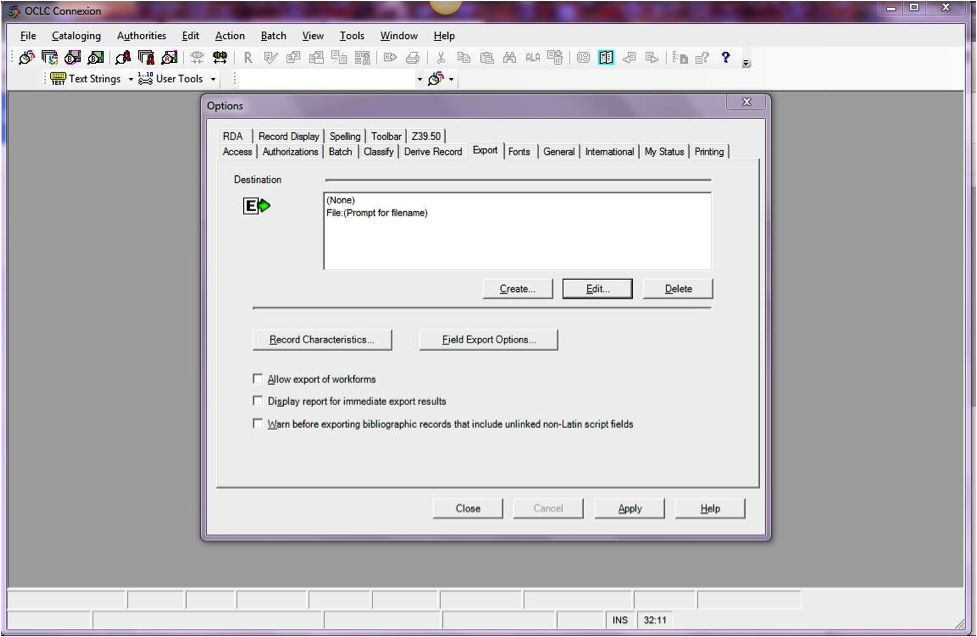The height and width of the screenshot is (637, 977).
Task: Open the Spelling tab
Action: pyautogui.click(x=345, y=136)
